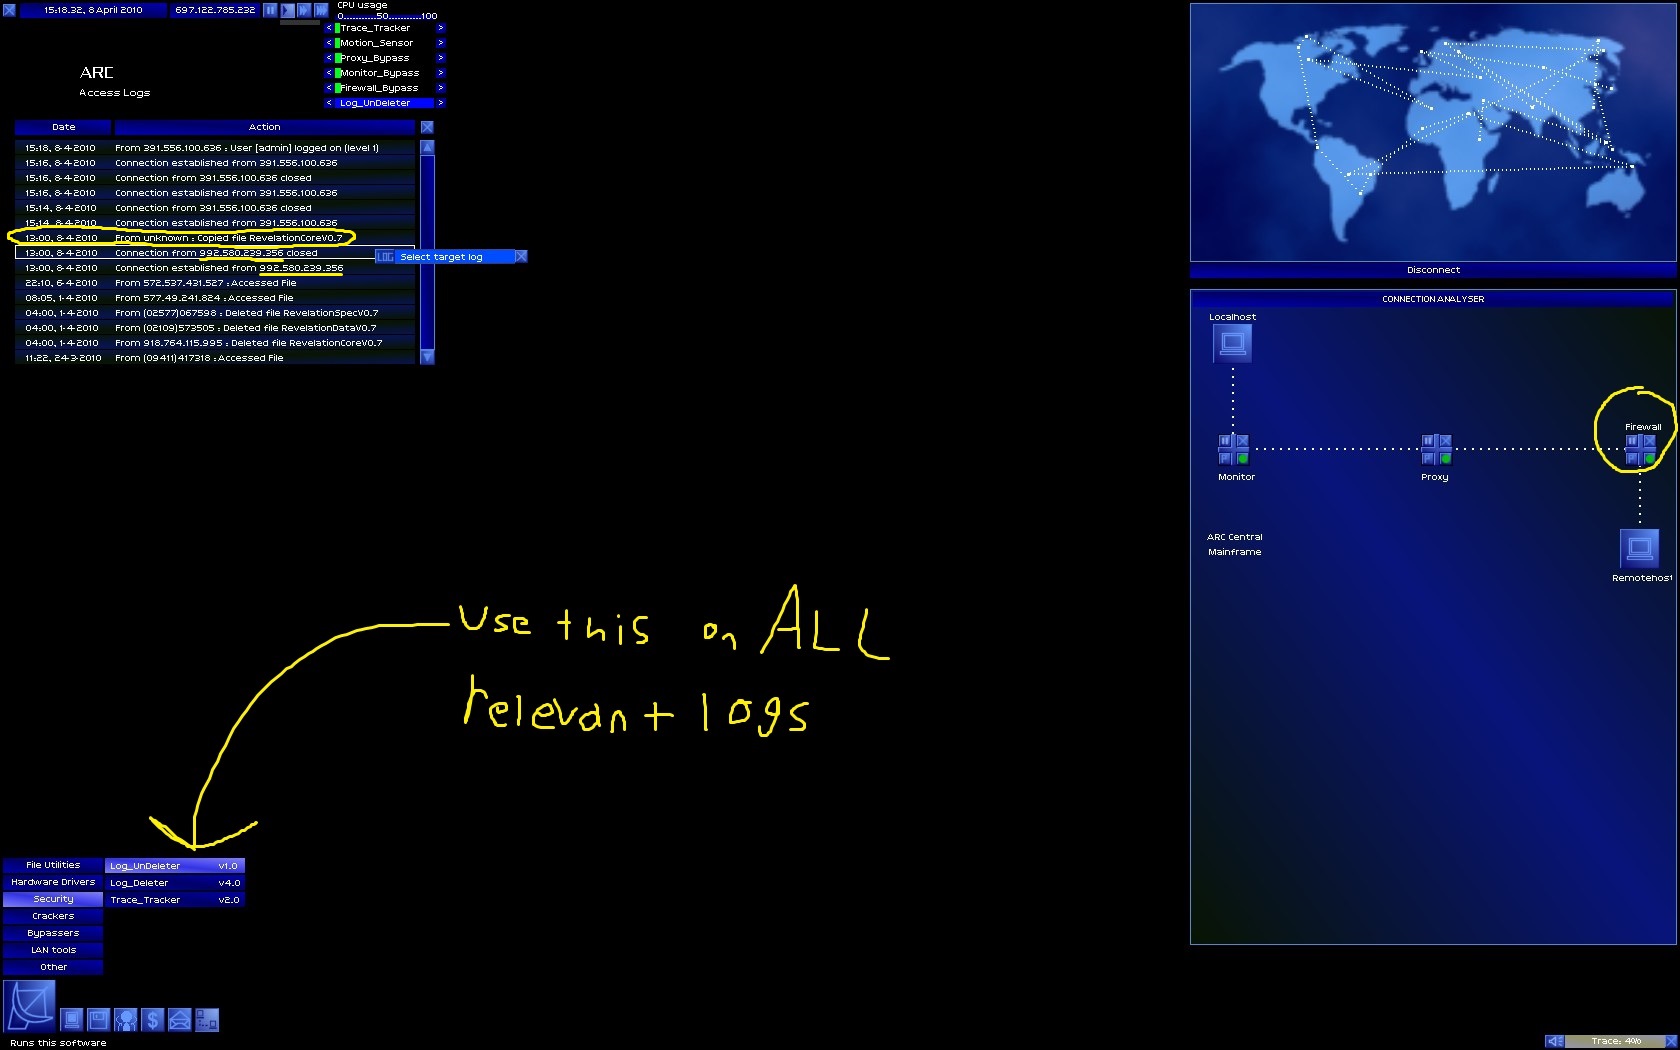The image size is (1680, 1050).
Task: Click the Proxy node in Connection Analyser
Action: click(1436, 450)
